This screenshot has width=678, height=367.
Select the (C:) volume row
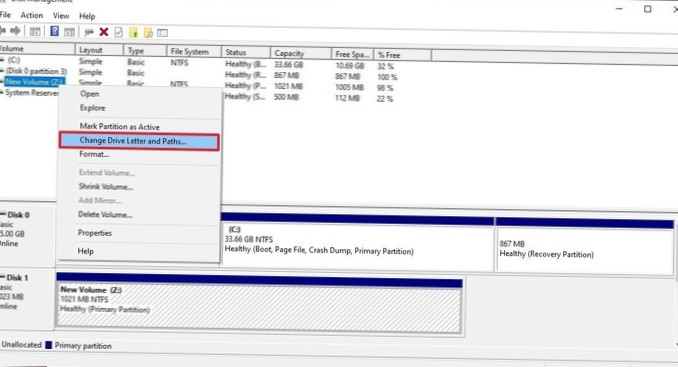13,60
